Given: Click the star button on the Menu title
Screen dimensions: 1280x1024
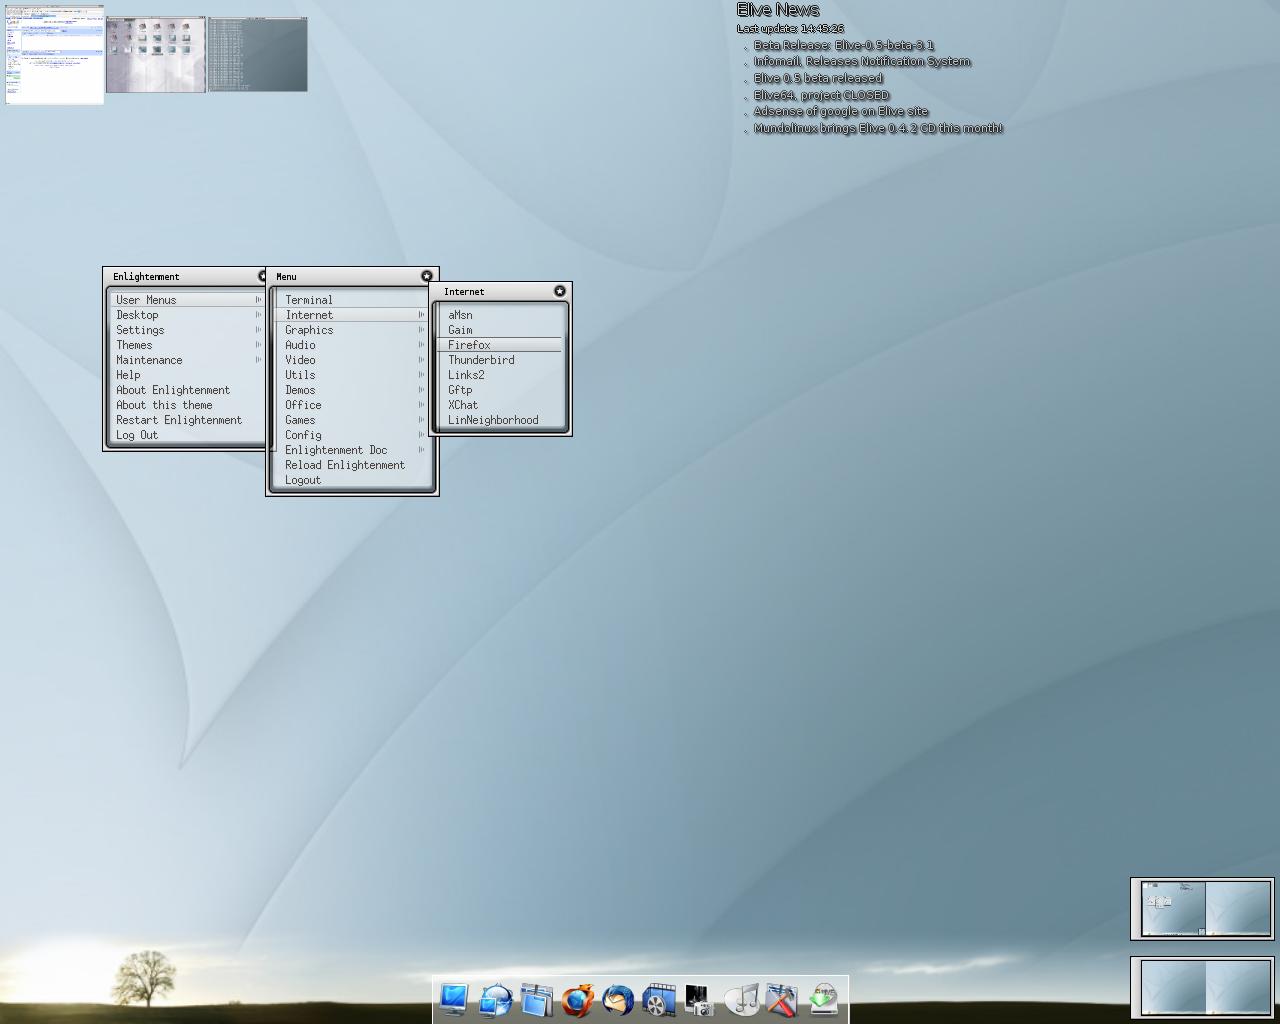Looking at the screenshot, I should tap(427, 276).
